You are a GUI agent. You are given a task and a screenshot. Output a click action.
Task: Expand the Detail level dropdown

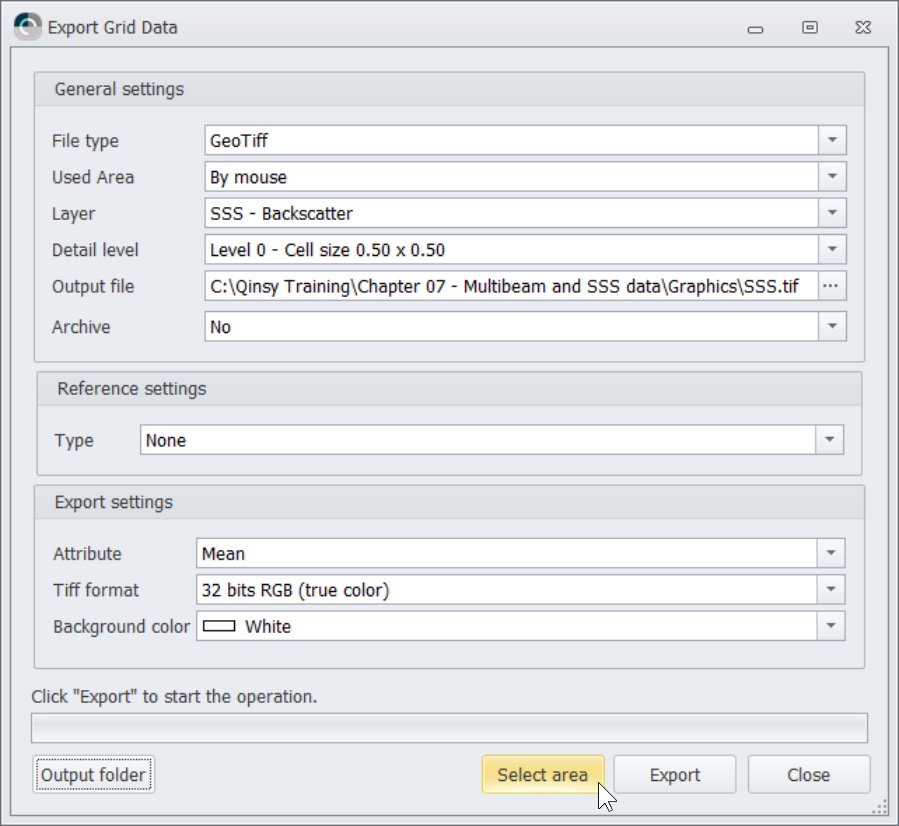point(832,250)
